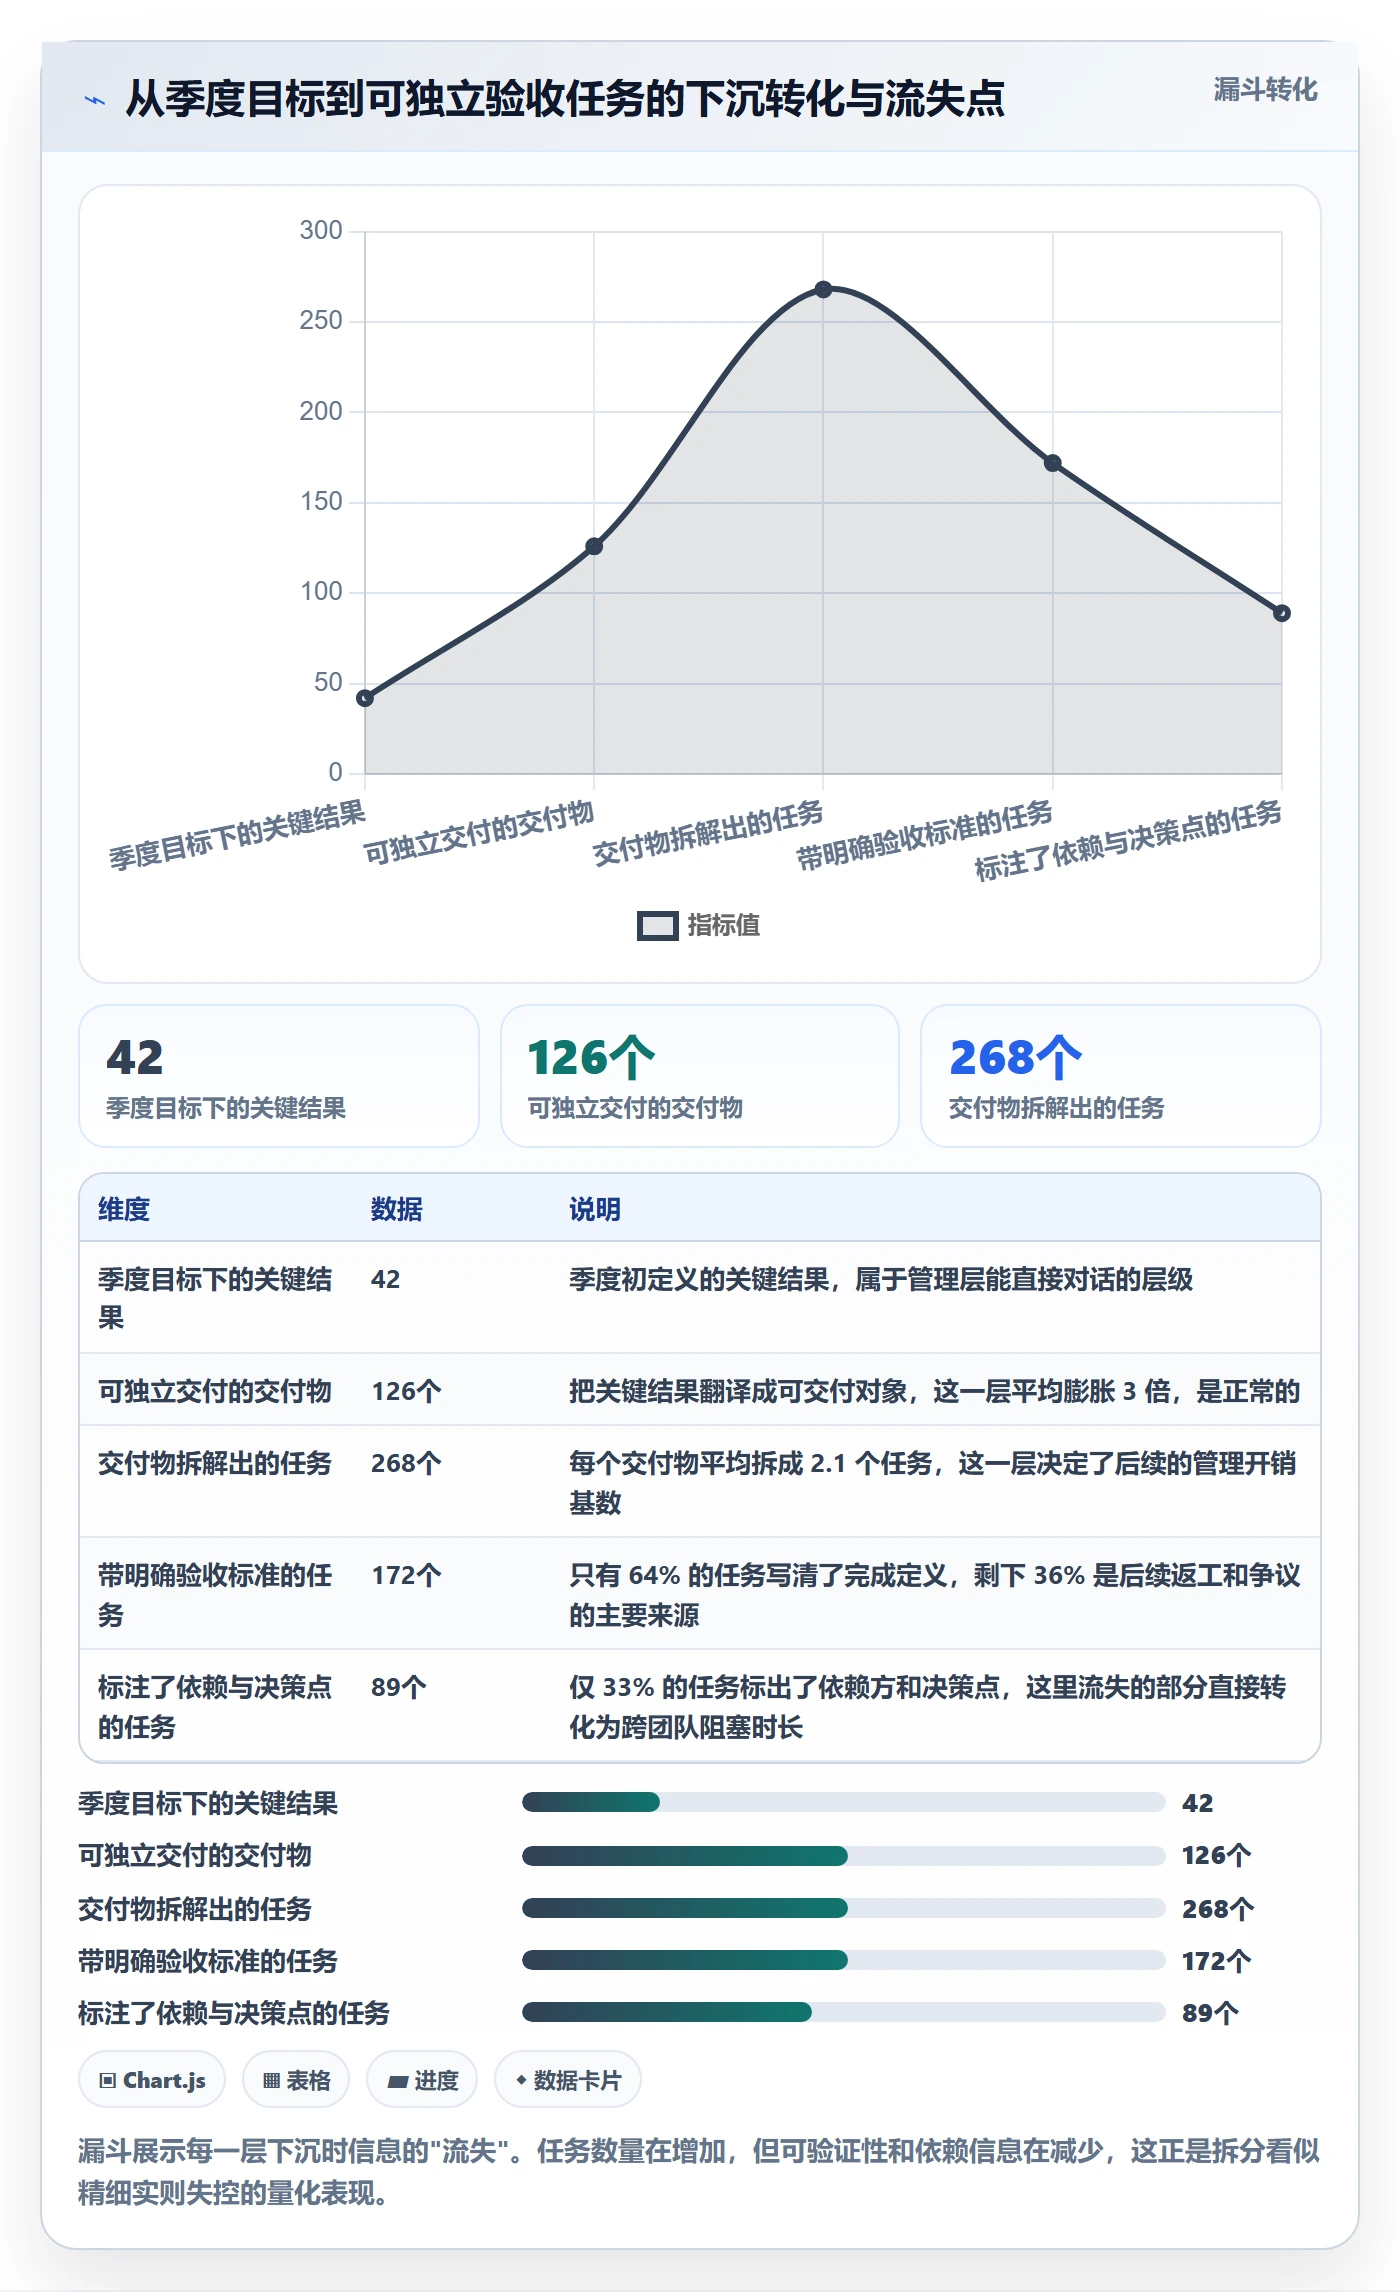The width and height of the screenshot is (1400, 2292).
Task: Click the Chart.js tag chip
Action: [x=152, y=2080]
